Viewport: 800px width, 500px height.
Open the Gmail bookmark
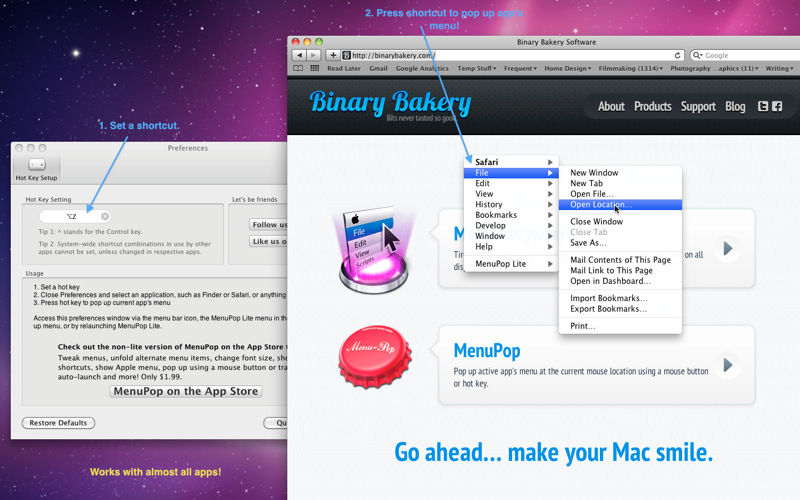pos(378,68)
